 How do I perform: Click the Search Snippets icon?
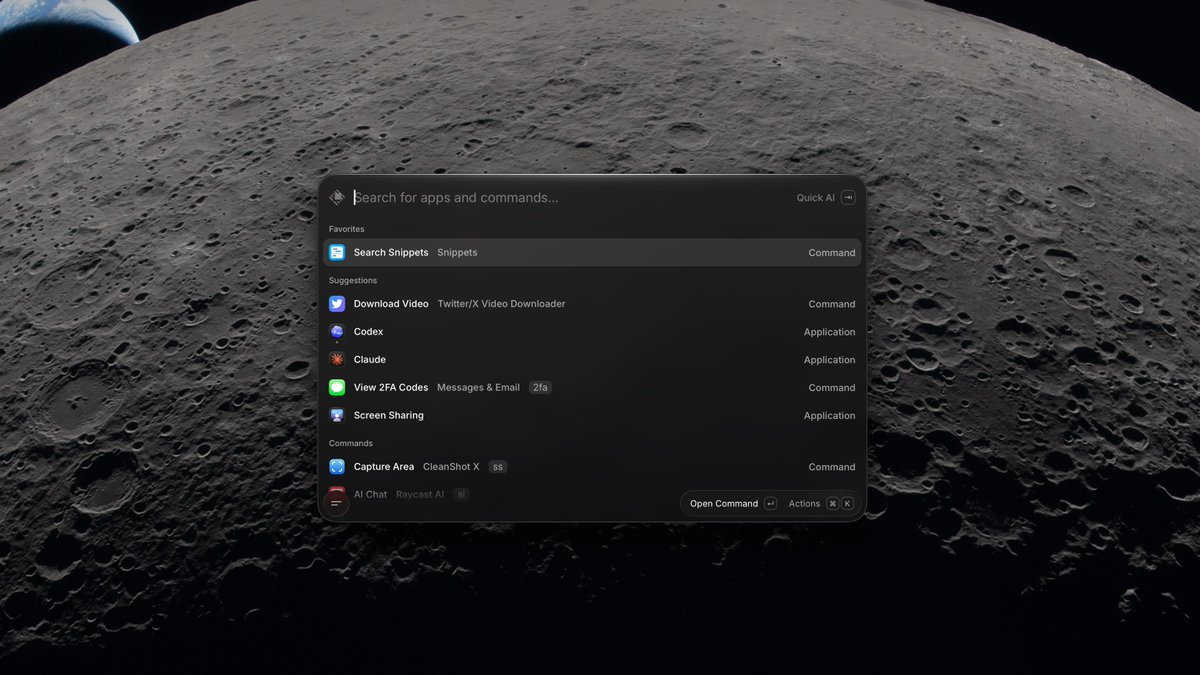click(337, 253)
